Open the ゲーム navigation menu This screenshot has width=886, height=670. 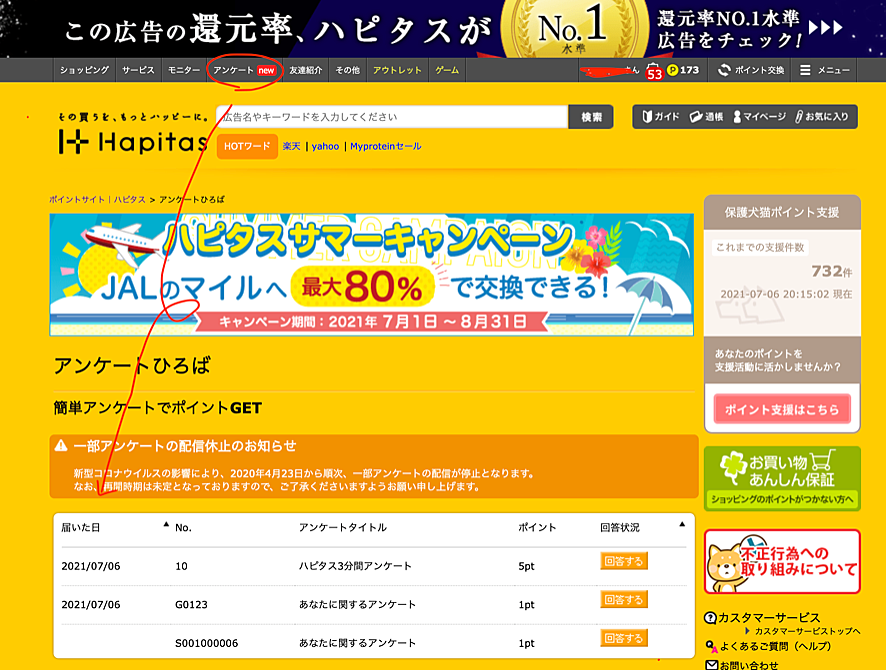click(447, 70)
